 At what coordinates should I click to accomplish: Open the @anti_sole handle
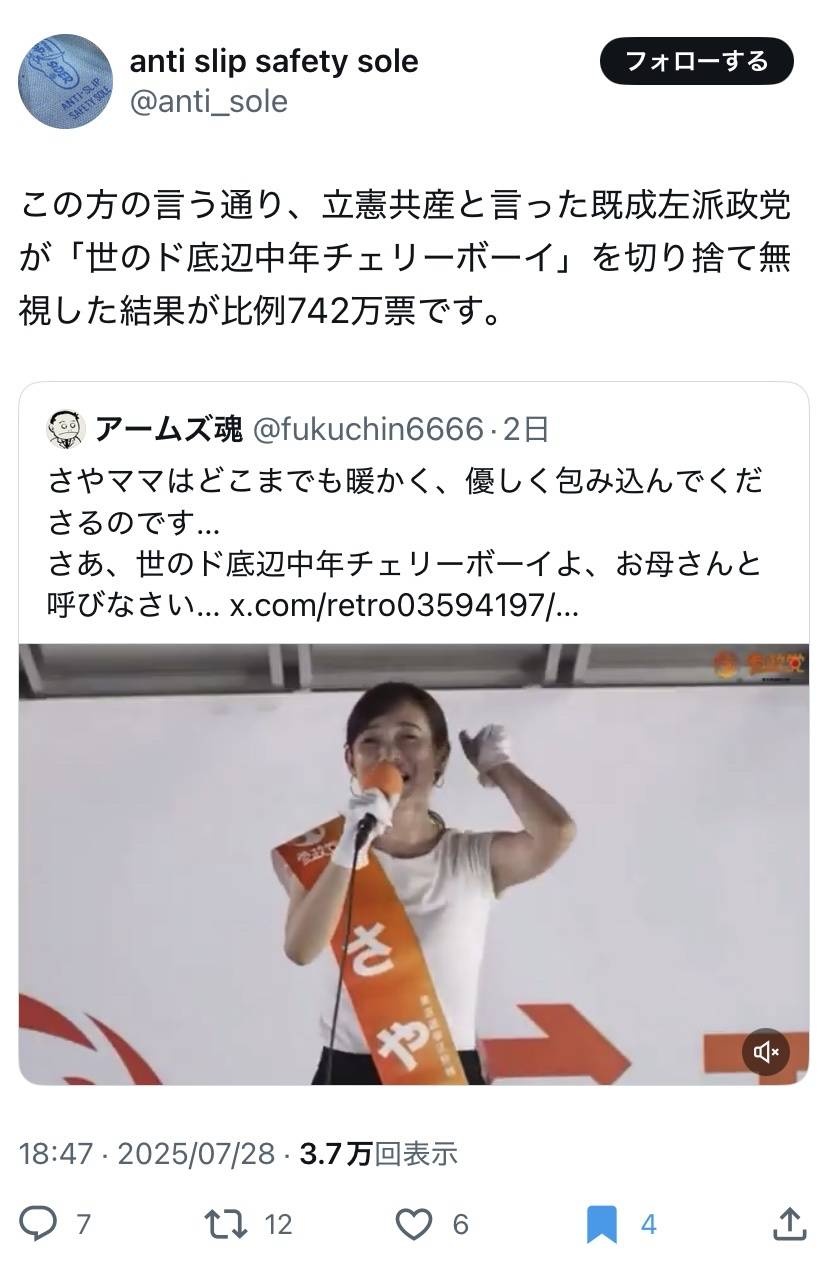click(x=209, y=101)
